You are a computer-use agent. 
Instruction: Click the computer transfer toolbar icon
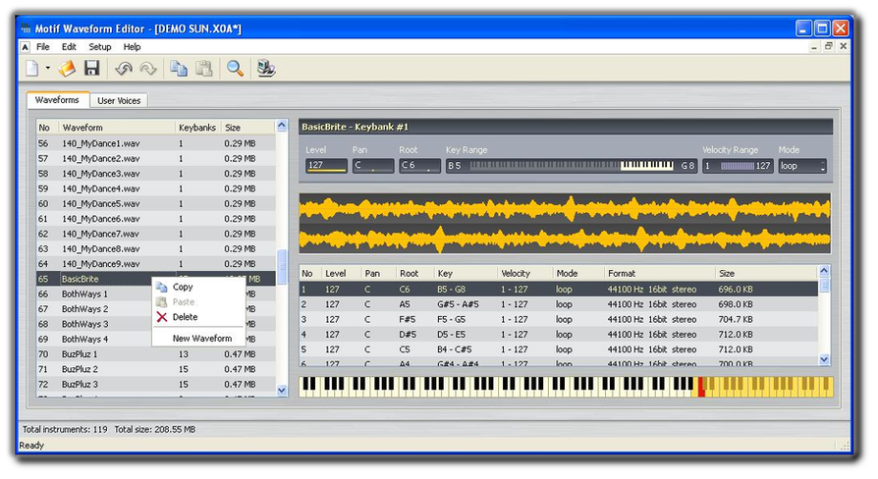pos(266,69)
